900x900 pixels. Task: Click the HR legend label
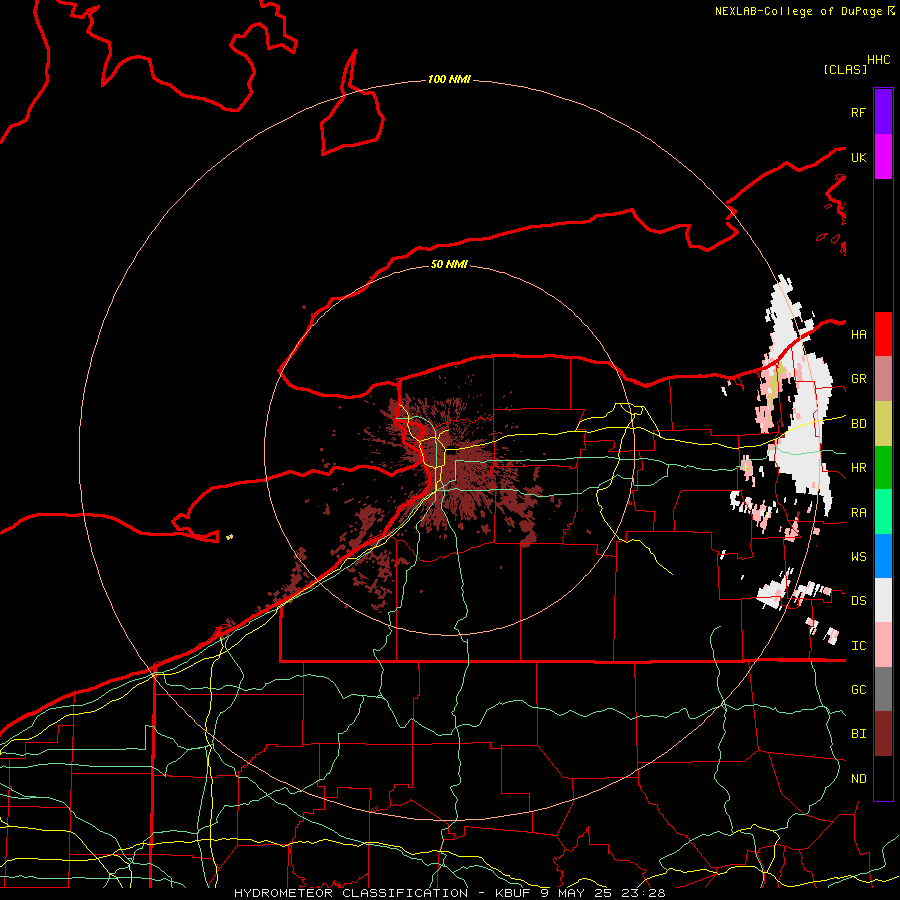tap(858, 468)
